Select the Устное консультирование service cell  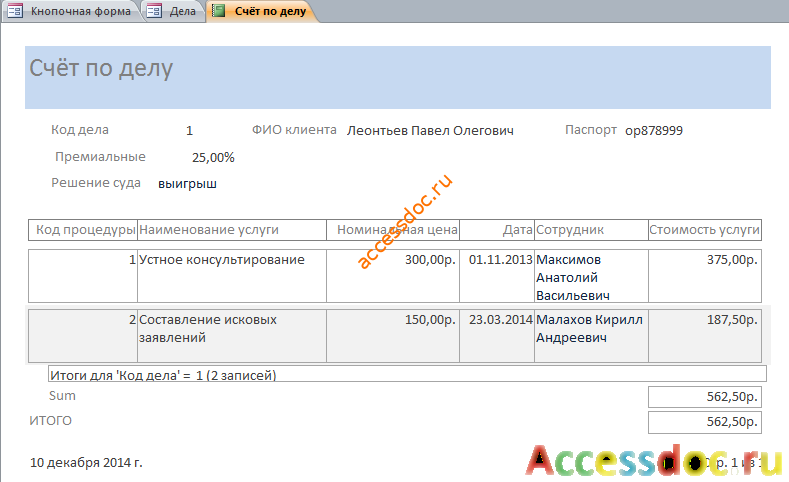(232, 276)
